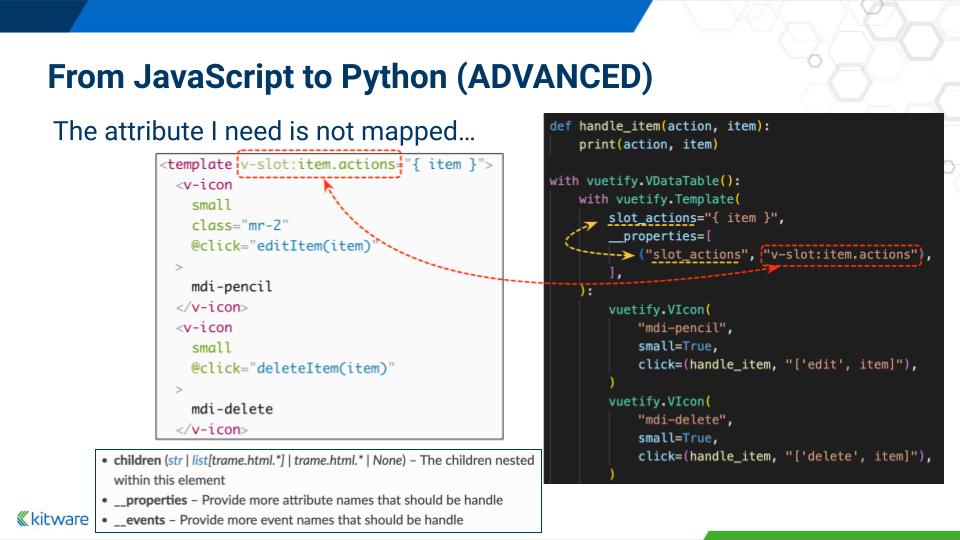The width and height of the screenshot is (960, 540).
Task: Click the 'small=True,' line under mdi-delete
Action: click(678, 438)
